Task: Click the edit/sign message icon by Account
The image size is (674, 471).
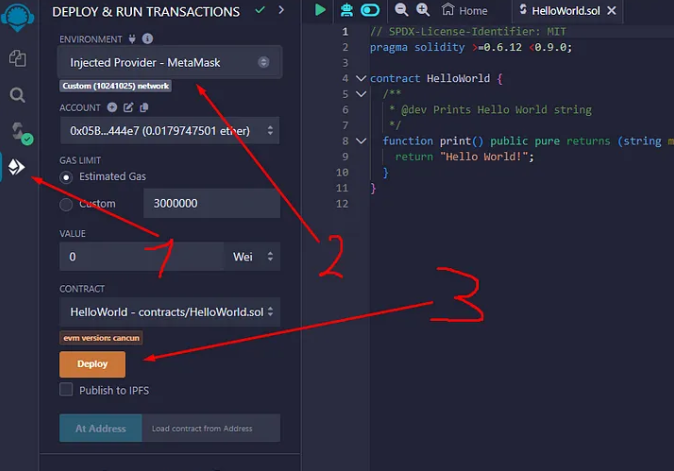Action: (128, 107)
